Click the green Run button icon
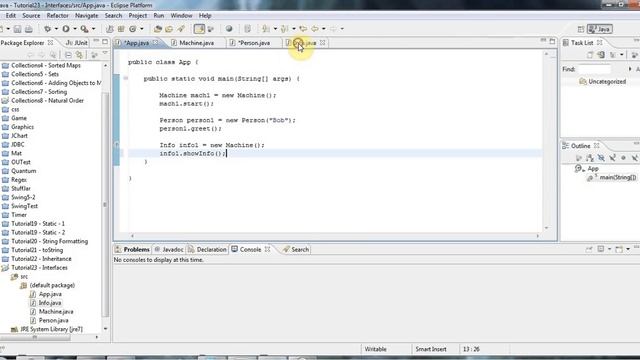Viewport: 640px width, 360px height. pyautogui.click(x=66, y=29)
